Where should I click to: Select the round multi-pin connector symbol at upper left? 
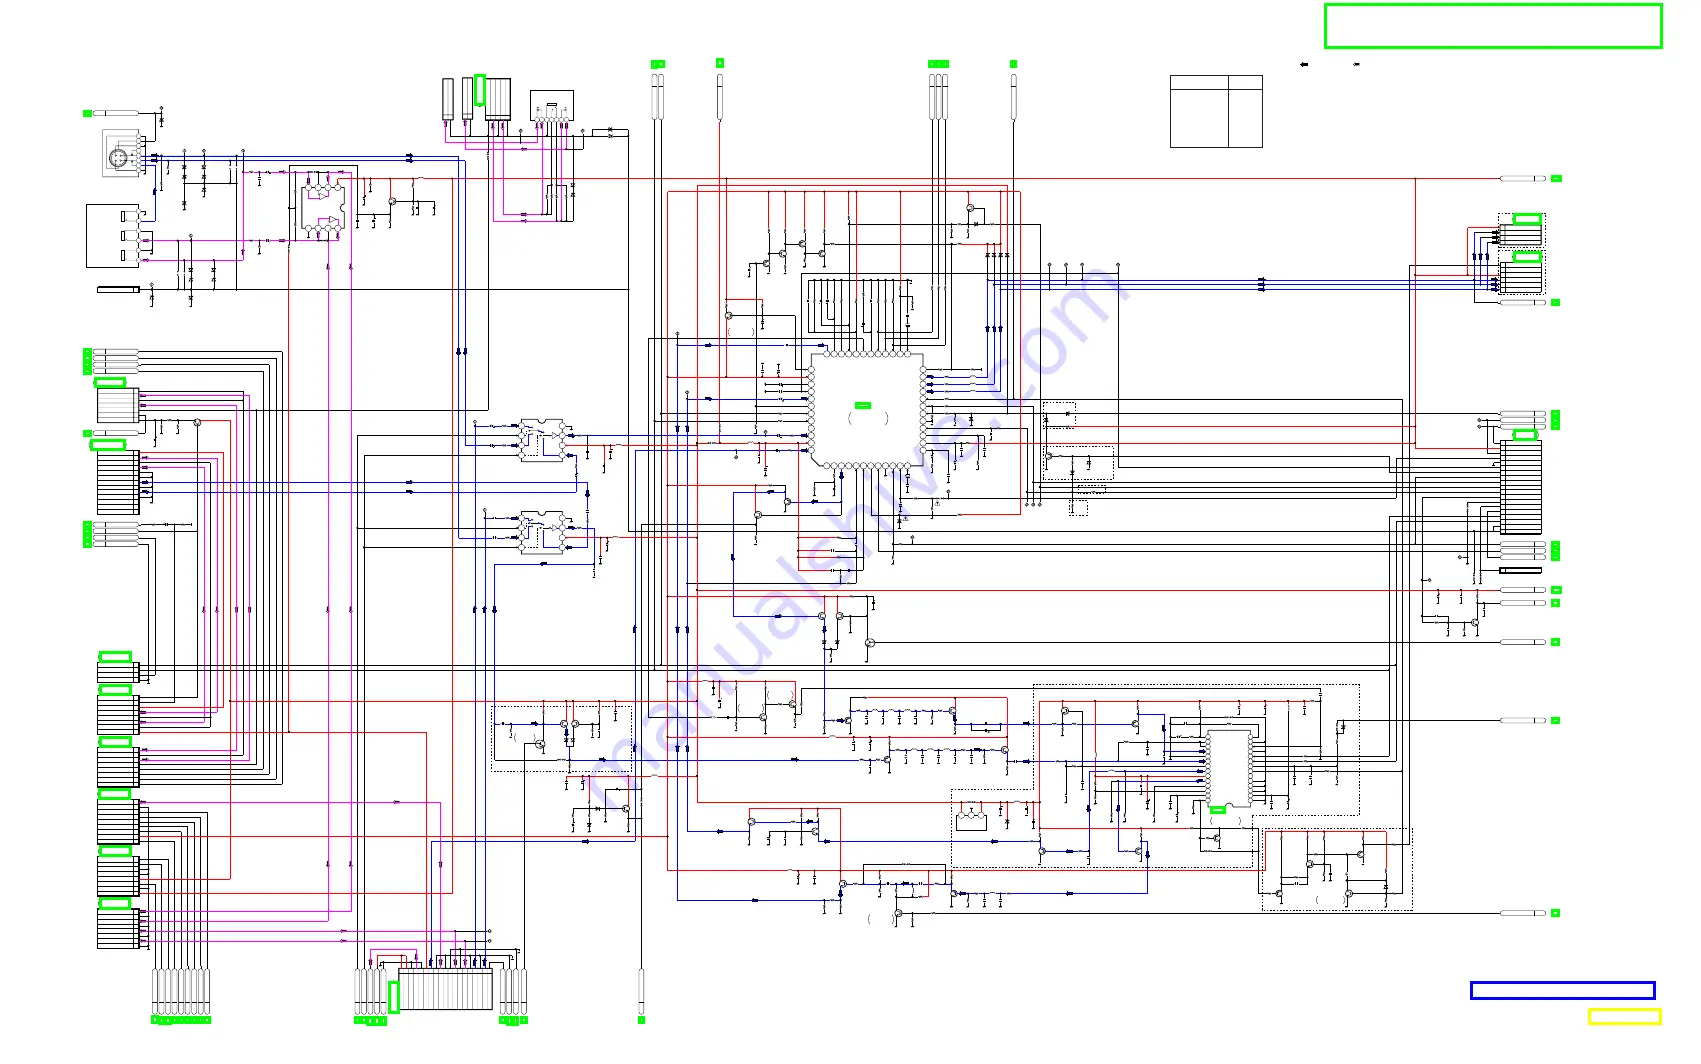(119, 158)
